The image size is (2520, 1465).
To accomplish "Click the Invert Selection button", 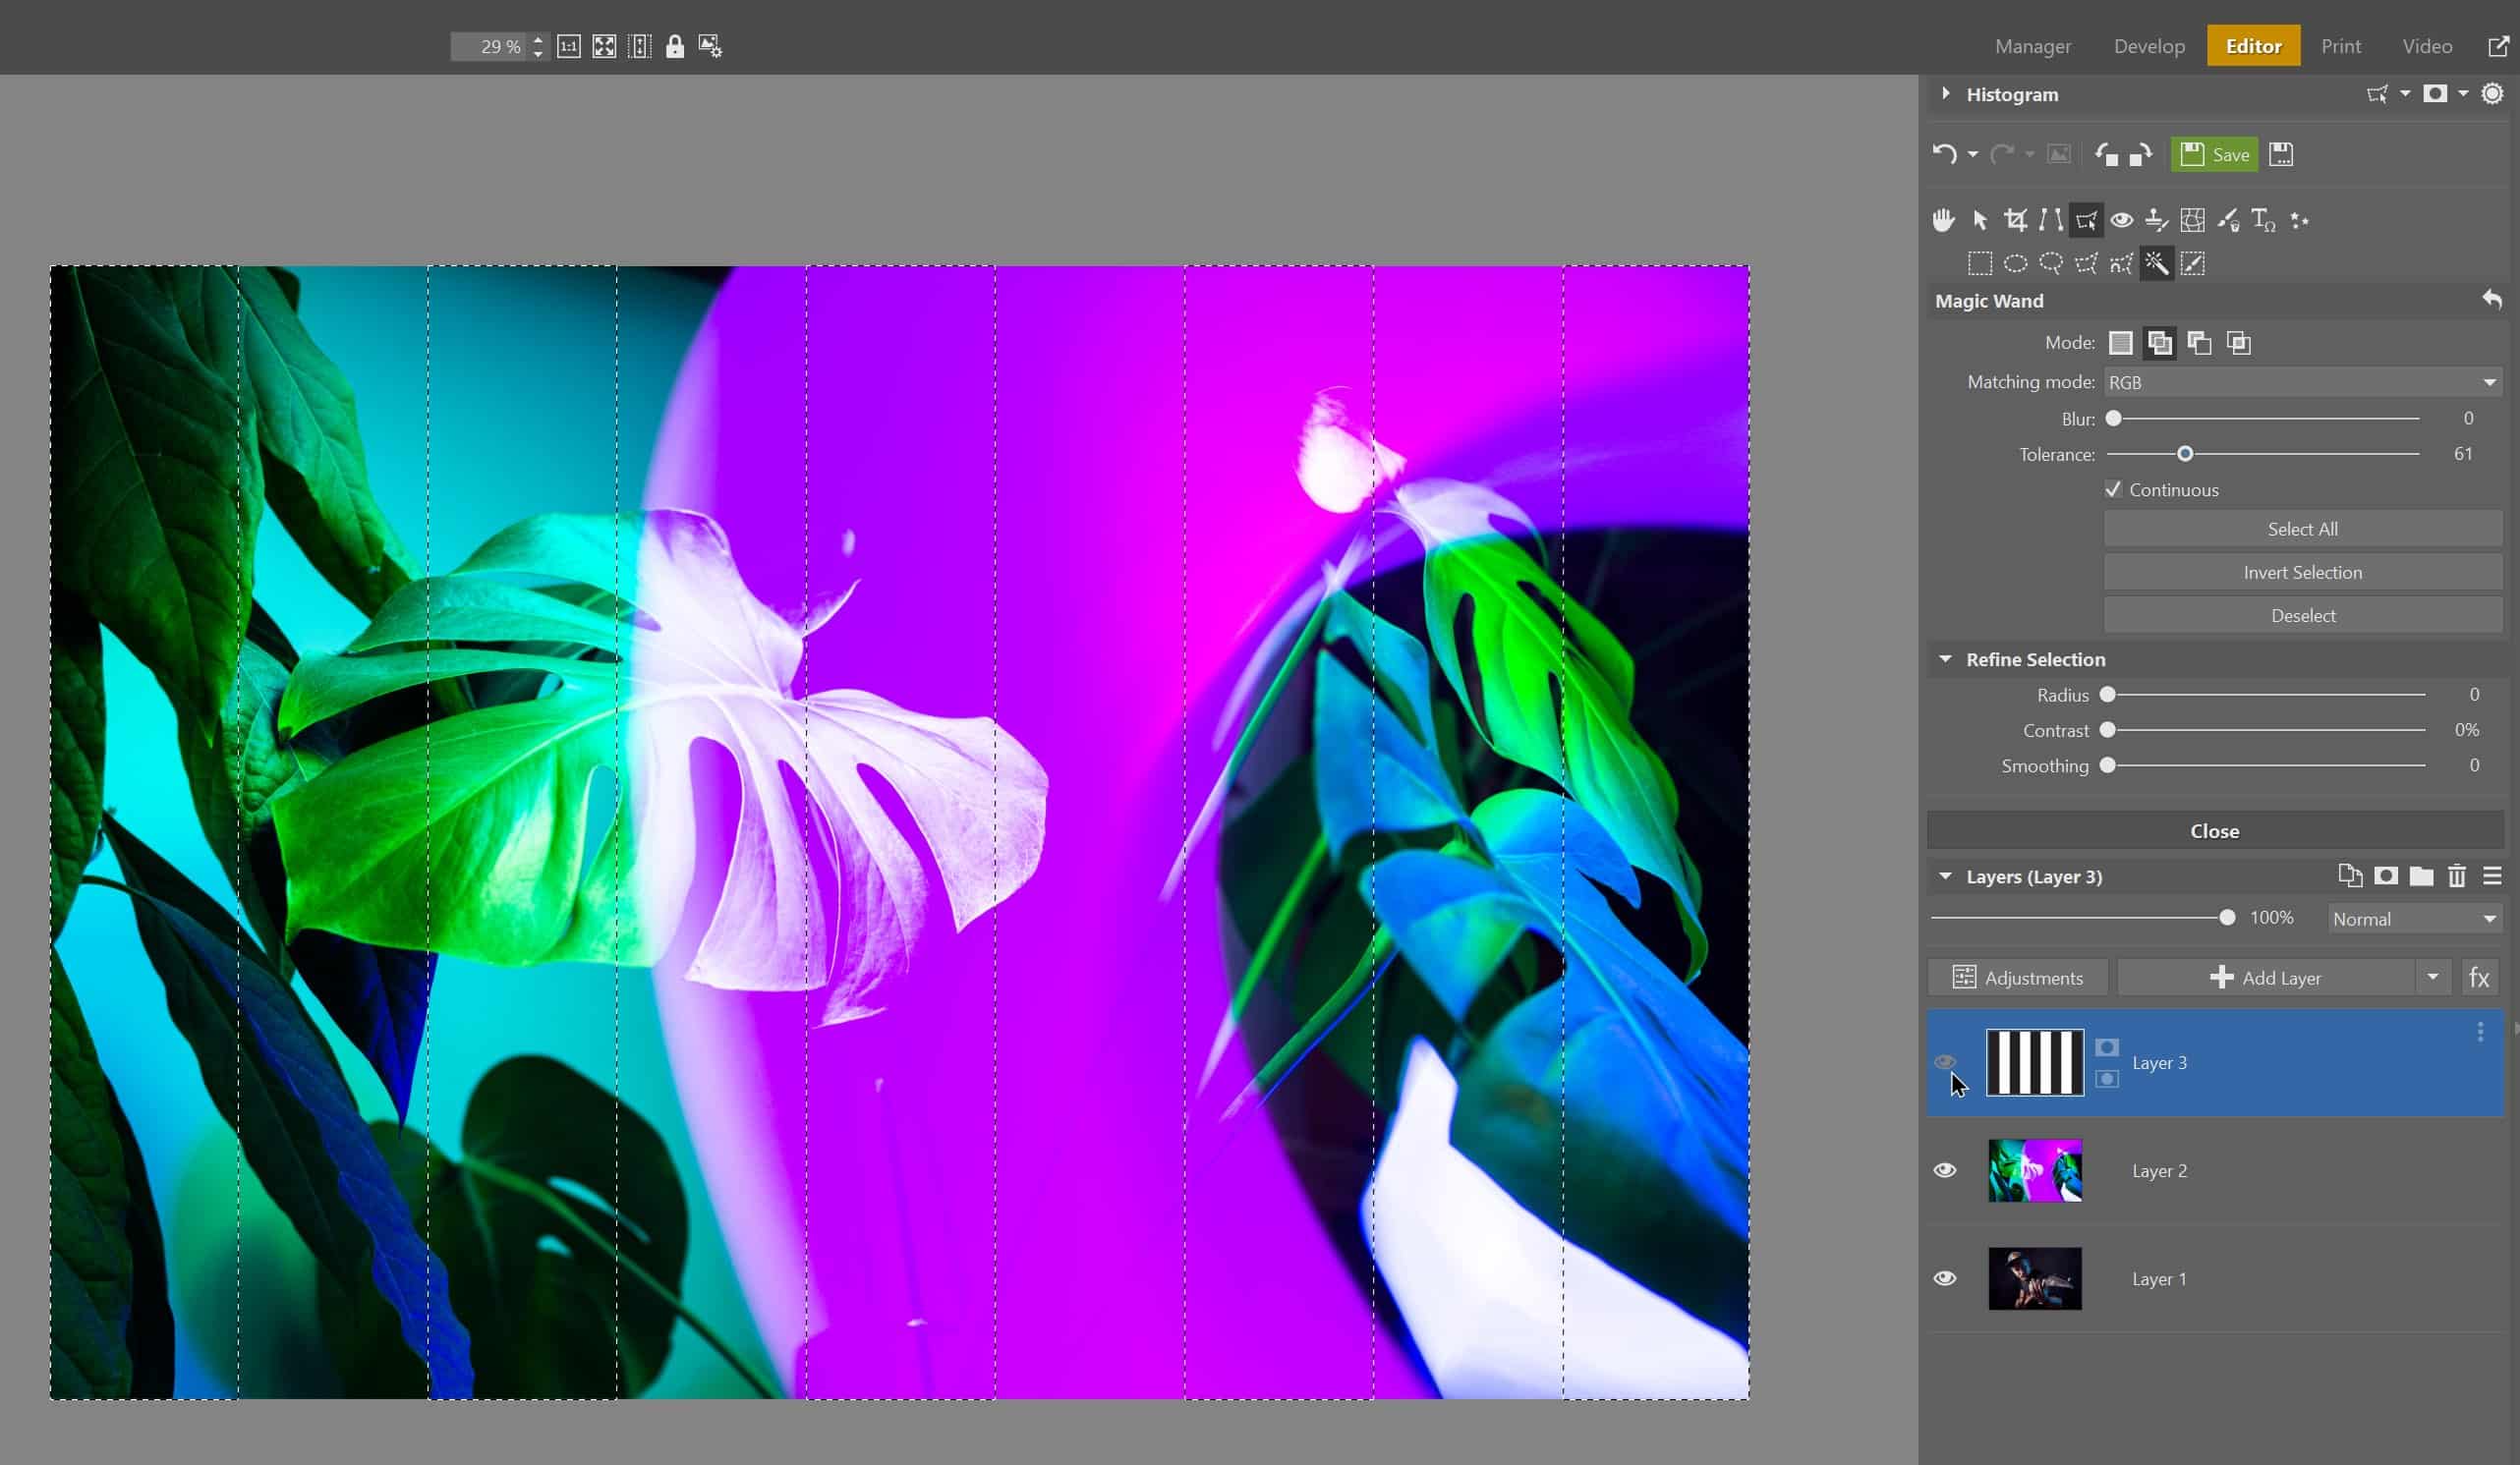I will 2302,572.
